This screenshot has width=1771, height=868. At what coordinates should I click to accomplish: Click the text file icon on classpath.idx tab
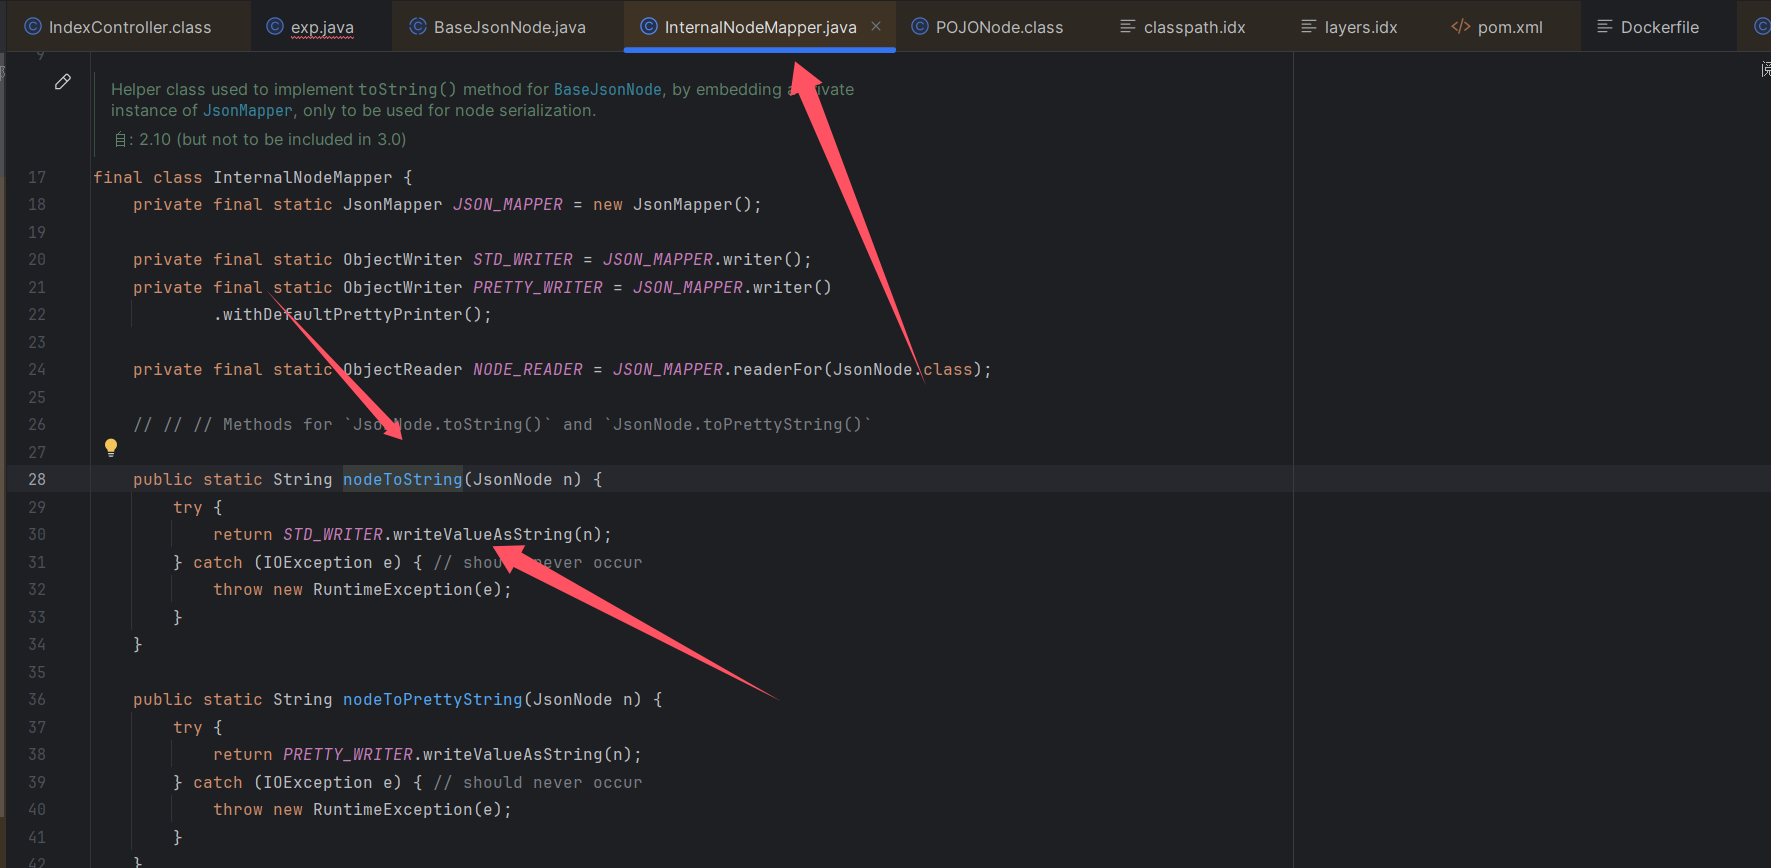point(1128,27)
